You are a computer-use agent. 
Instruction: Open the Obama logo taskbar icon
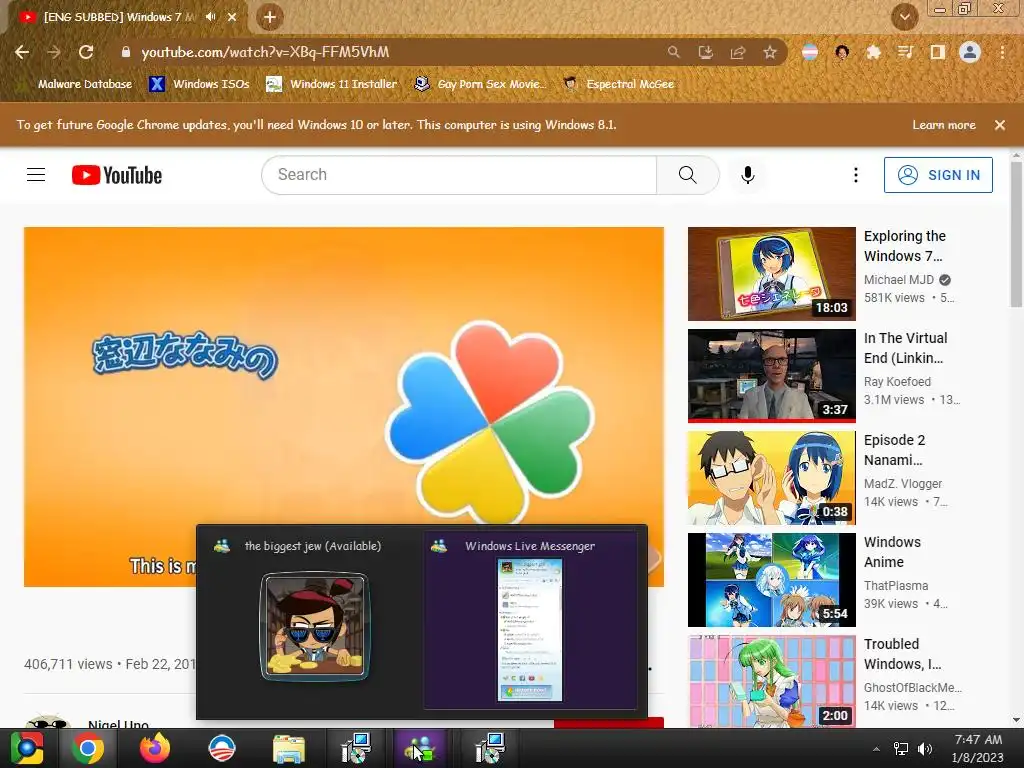coord(221,748)
